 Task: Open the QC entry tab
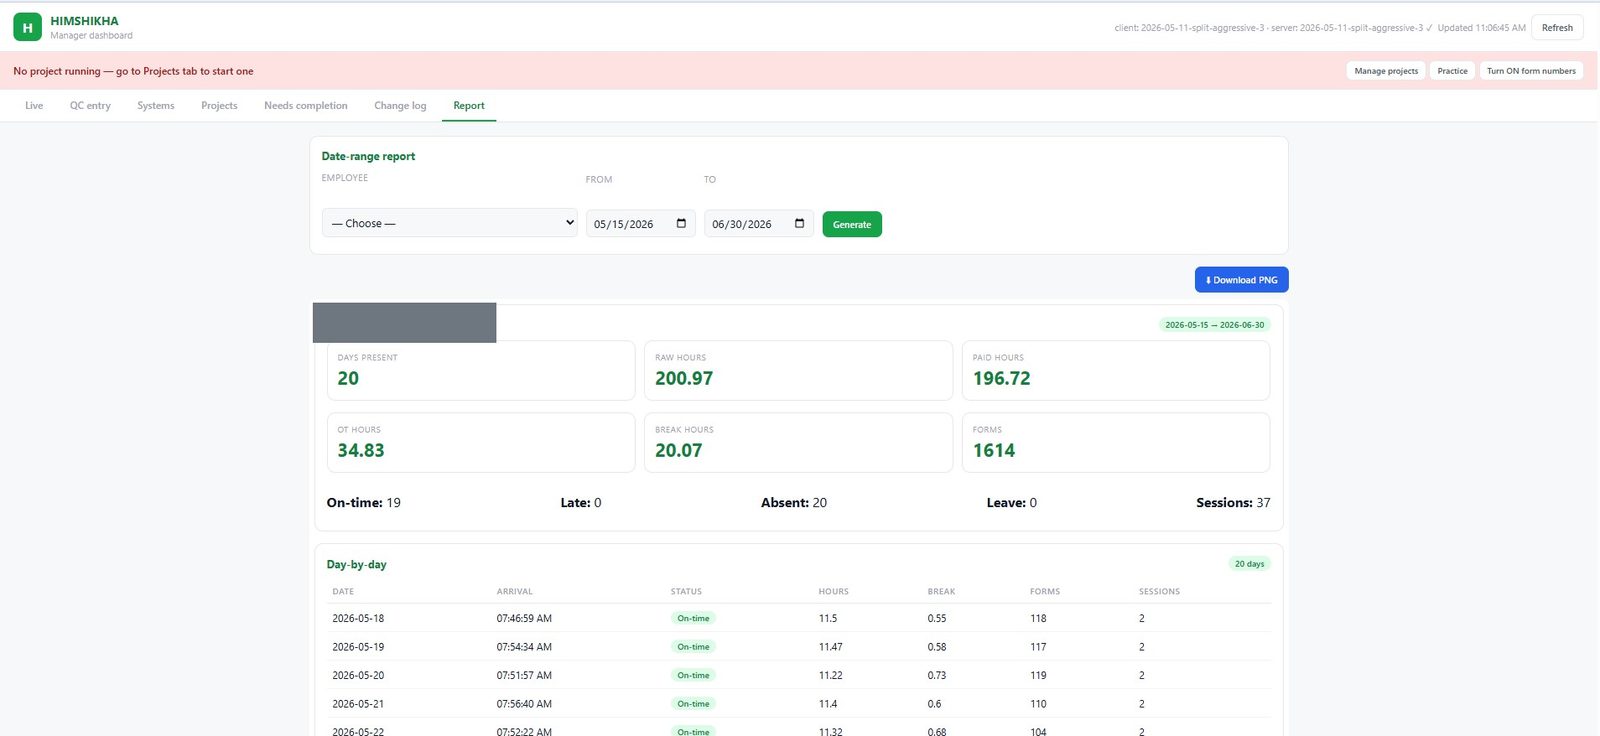click(90, 105)
